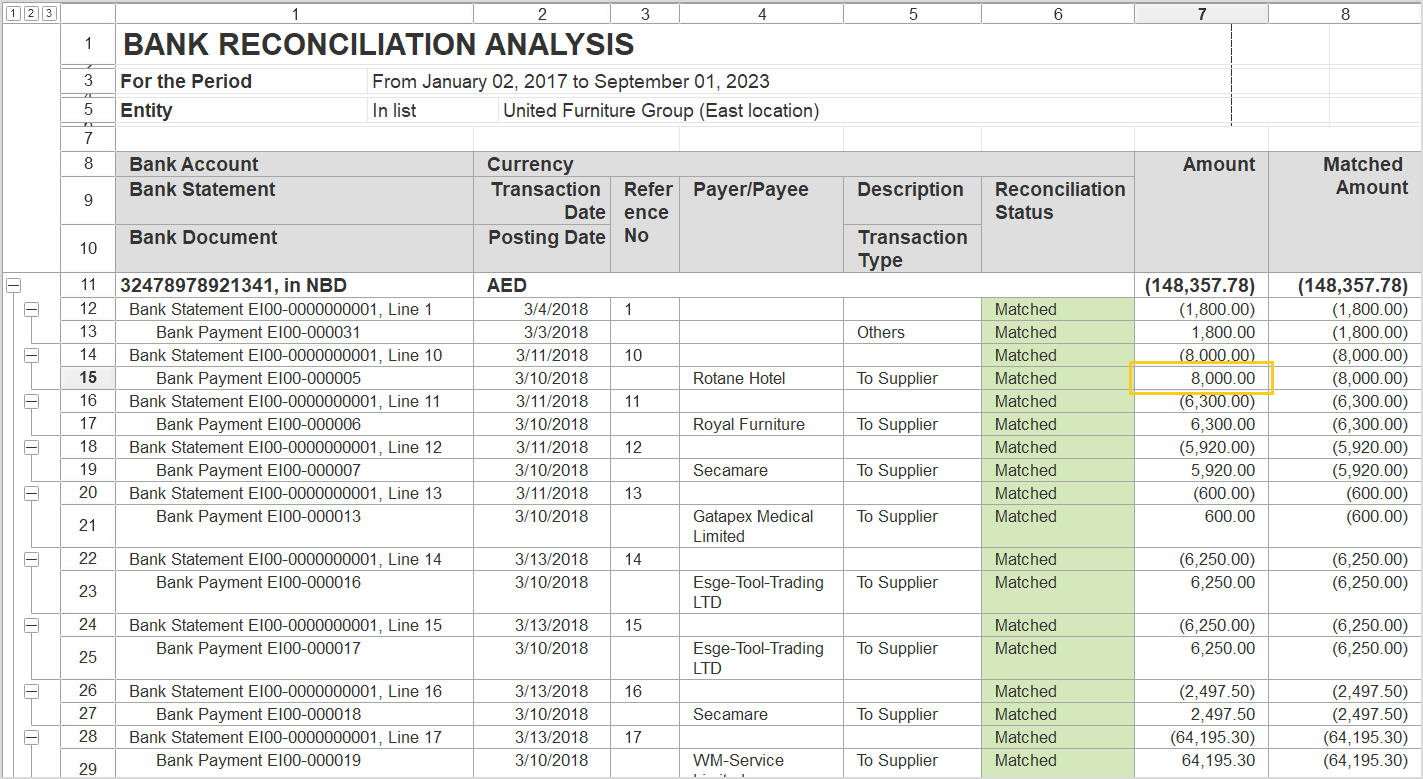Click the 3/4/2018 date cell

(x=542, y=309)
